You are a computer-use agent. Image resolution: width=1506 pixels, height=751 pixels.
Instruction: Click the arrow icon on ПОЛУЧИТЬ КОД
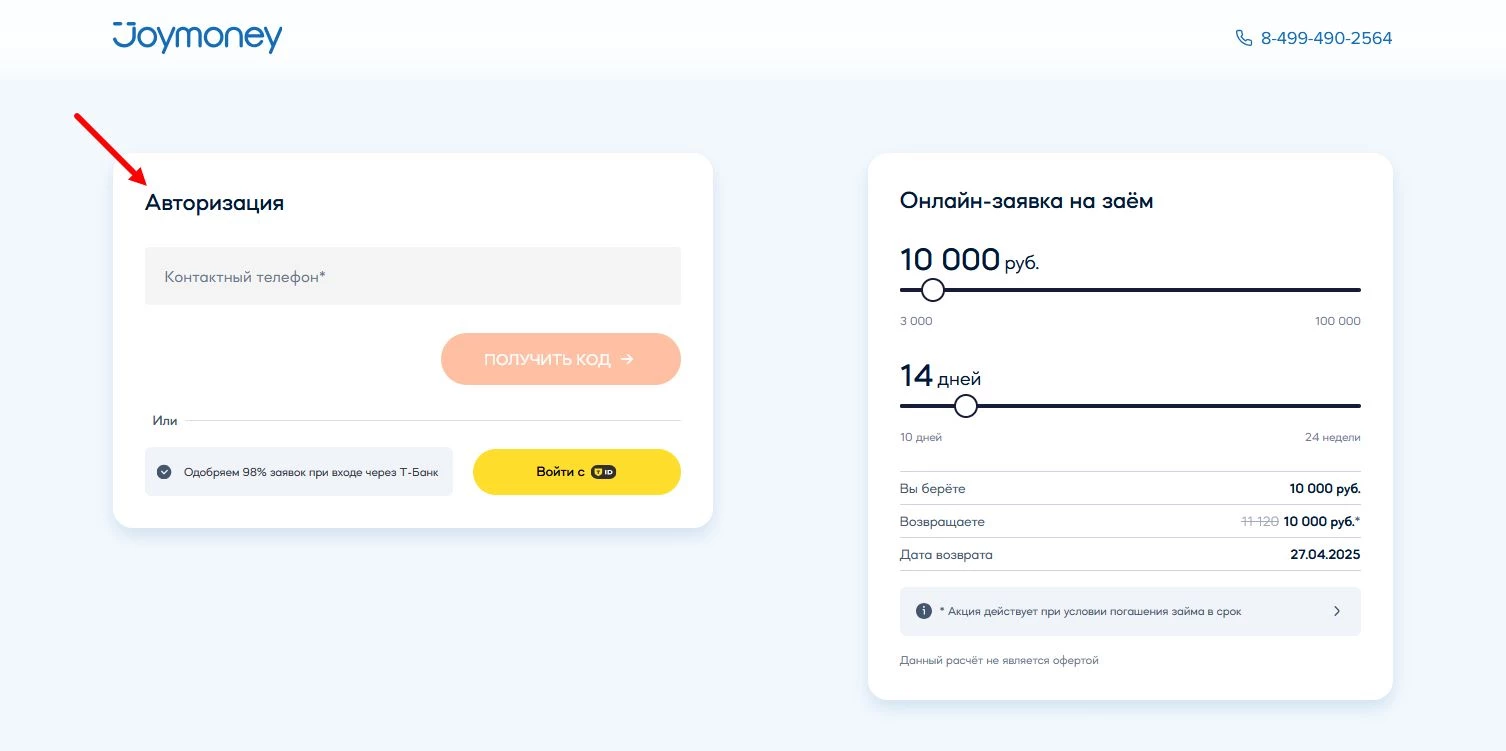627,359
